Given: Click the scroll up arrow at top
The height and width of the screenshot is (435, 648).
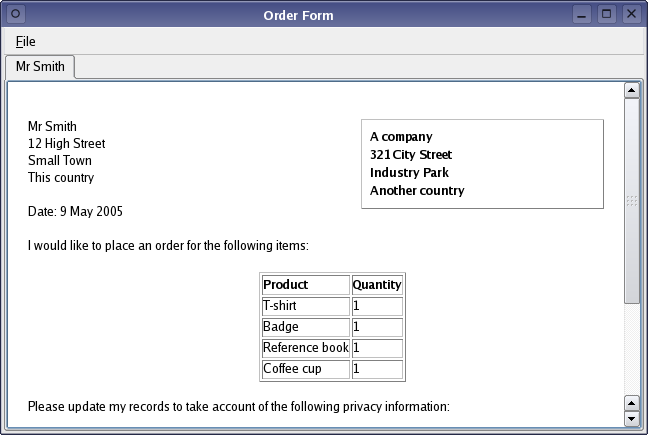Looking at the screenshot, I should click(x=631, y=90).
